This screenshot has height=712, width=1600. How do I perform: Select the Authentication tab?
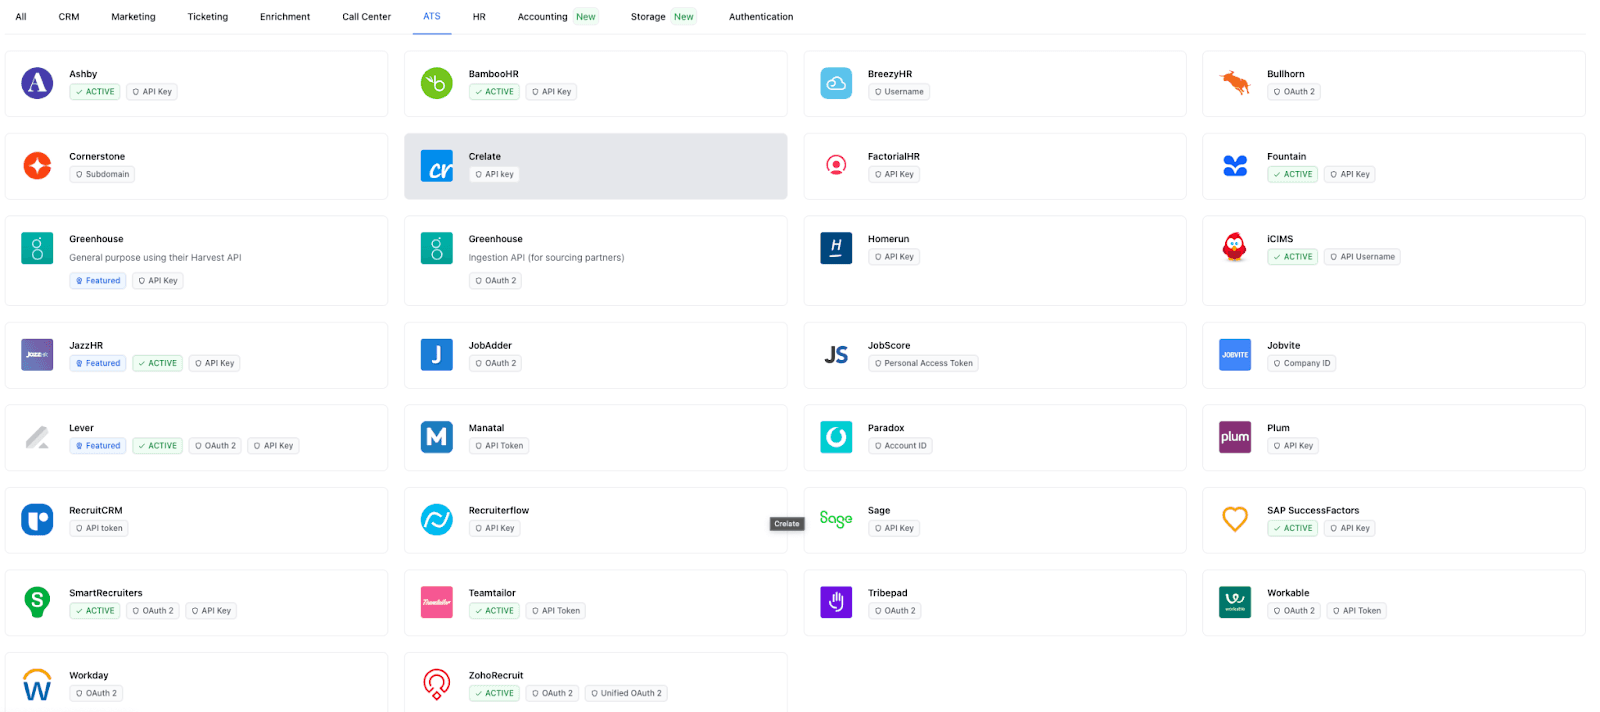point(760,17)
